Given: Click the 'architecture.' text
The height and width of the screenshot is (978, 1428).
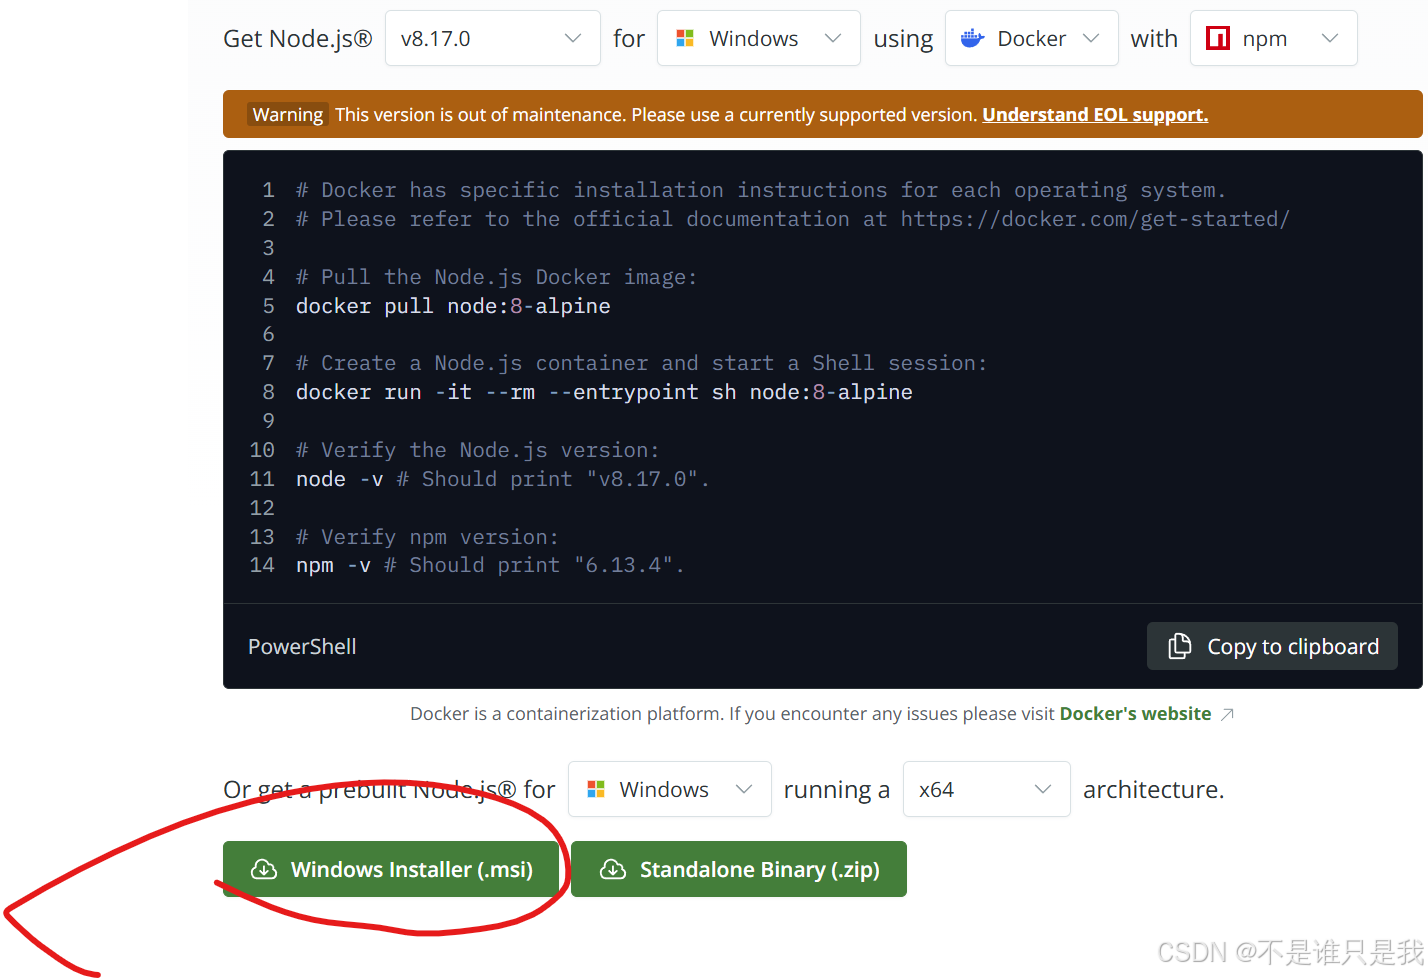Looking at the screenshot, I should [1153, 790].
